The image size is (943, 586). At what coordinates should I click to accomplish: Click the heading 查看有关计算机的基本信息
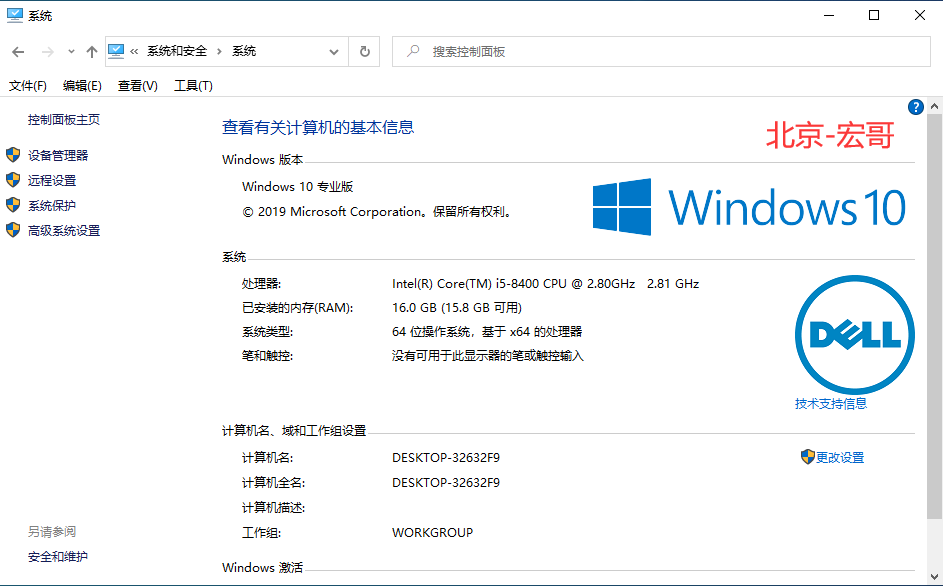[318, 128]
